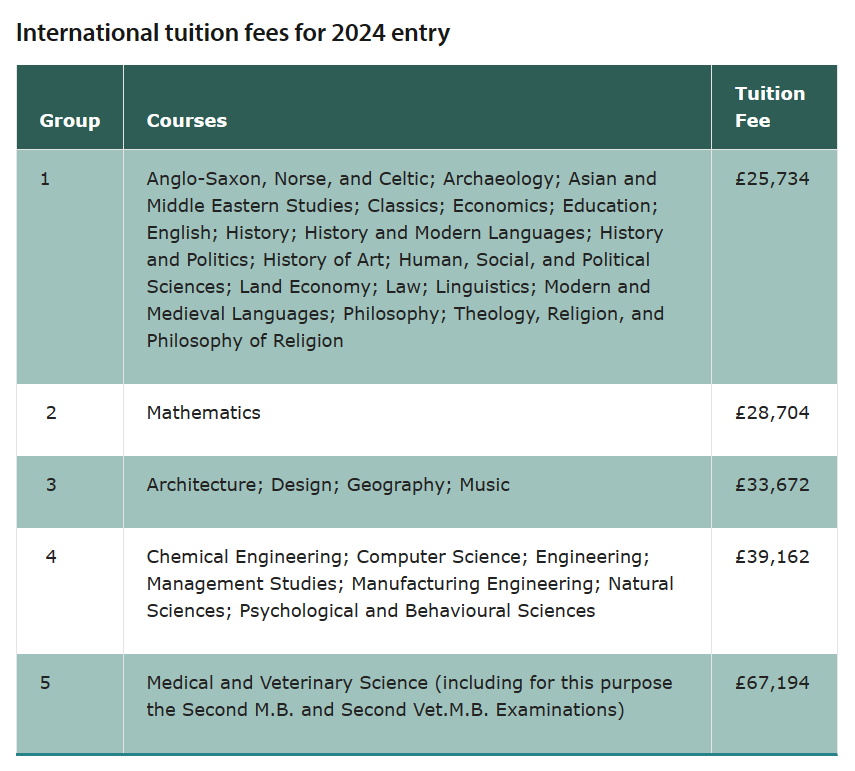Viewport: 855px width, 771px height.
Task: Select the Group 1 number cell
Action: (45, 179)
